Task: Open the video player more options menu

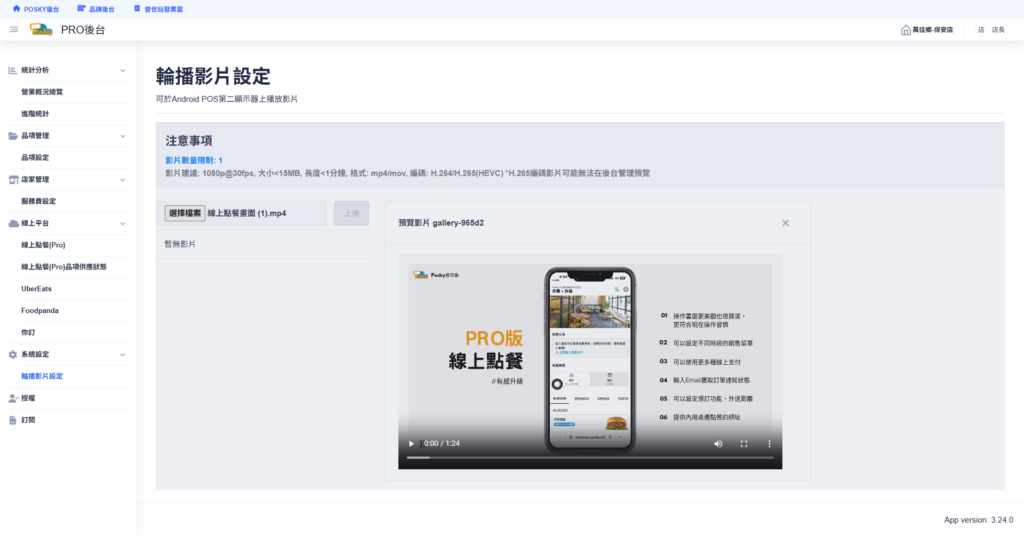Action: tap(769, 443)
